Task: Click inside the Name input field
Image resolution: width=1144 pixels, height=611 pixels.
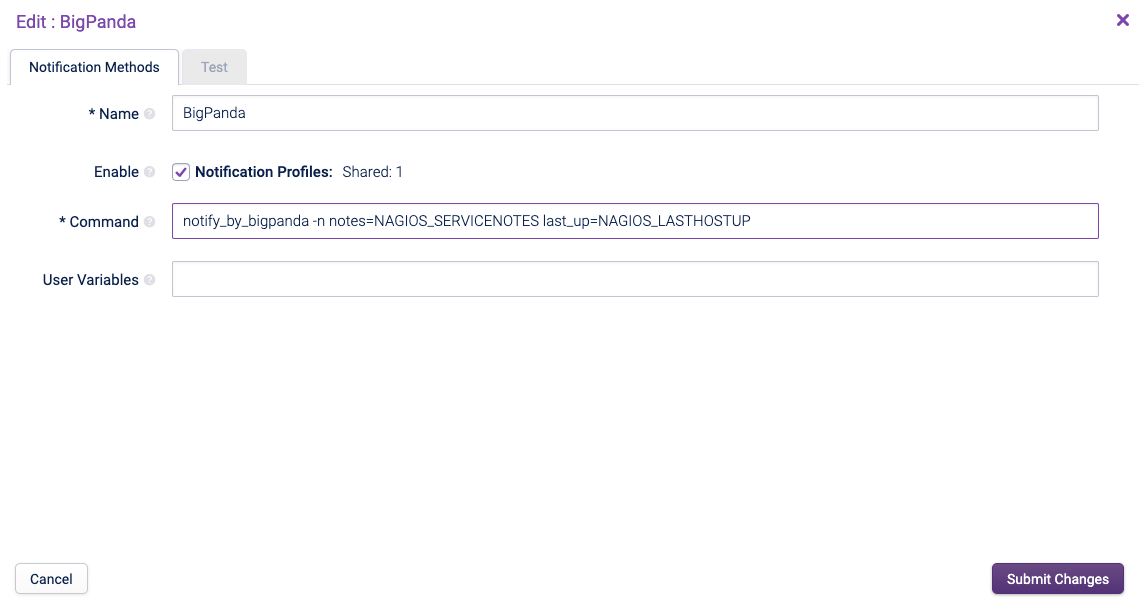Action: pyautogui.click(x=635, y=113)
